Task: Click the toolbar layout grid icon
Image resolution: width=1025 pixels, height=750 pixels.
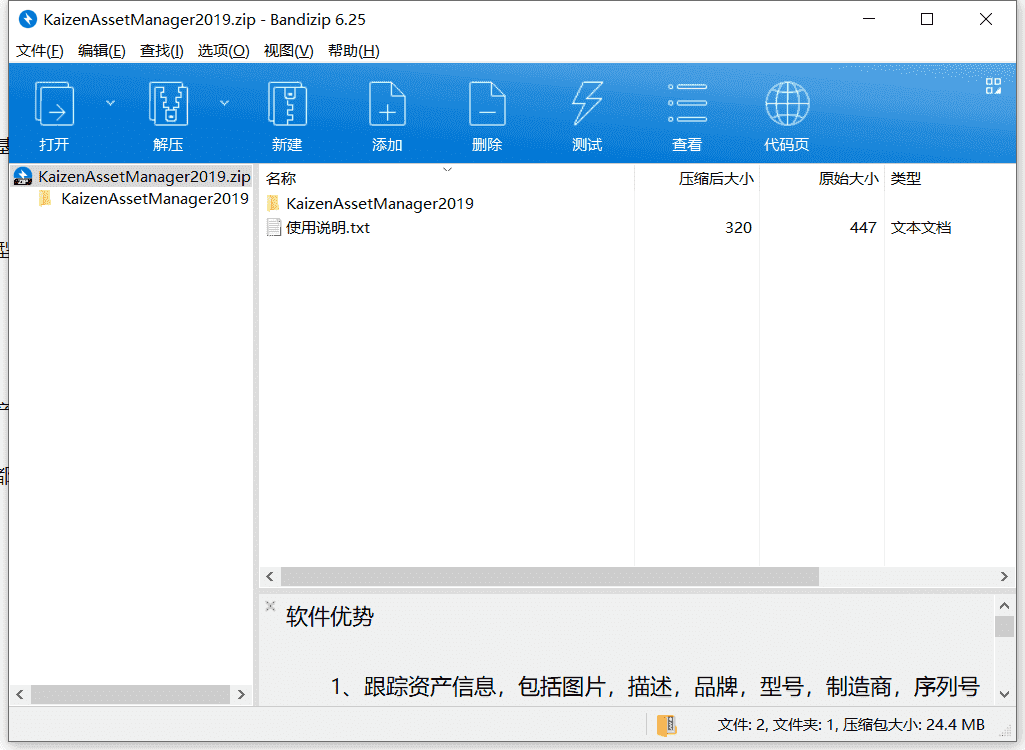Action: 993,86
